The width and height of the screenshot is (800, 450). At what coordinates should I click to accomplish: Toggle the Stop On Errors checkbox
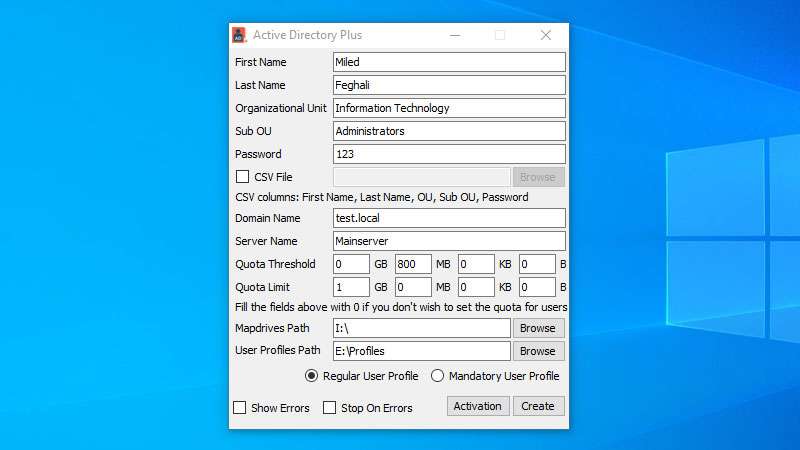click(330, 408)
